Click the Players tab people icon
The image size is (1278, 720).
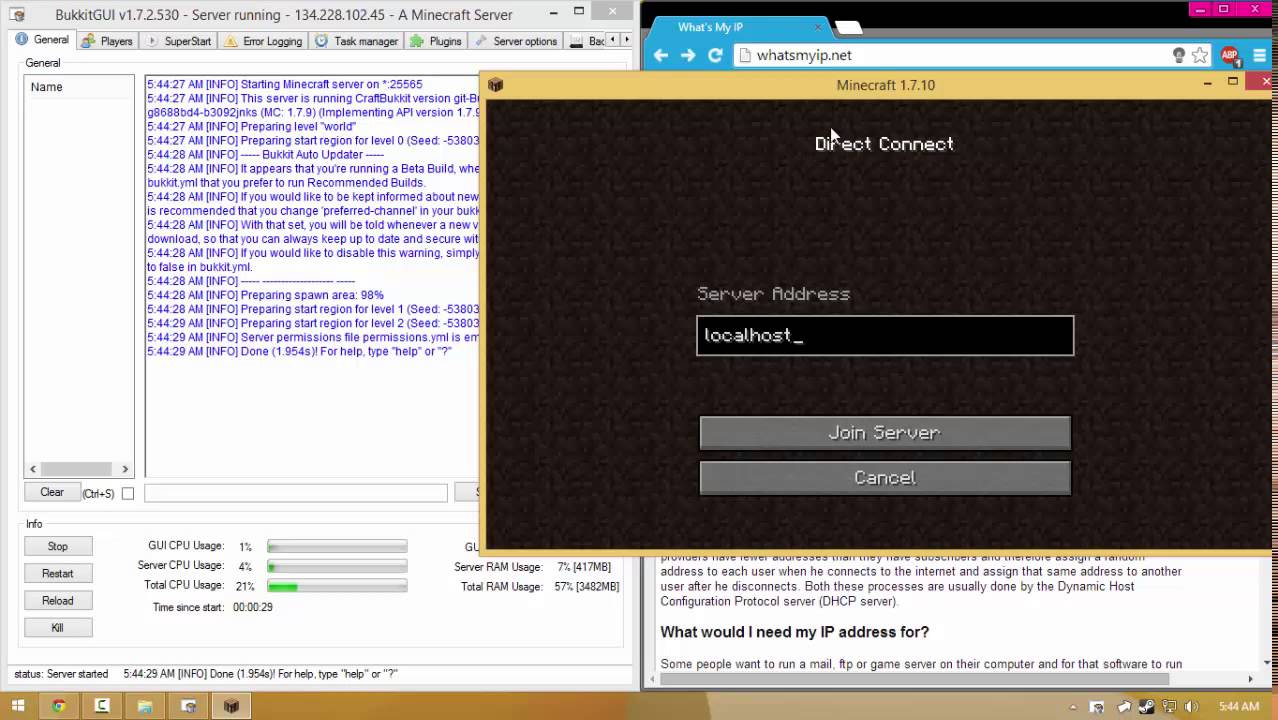88,41
